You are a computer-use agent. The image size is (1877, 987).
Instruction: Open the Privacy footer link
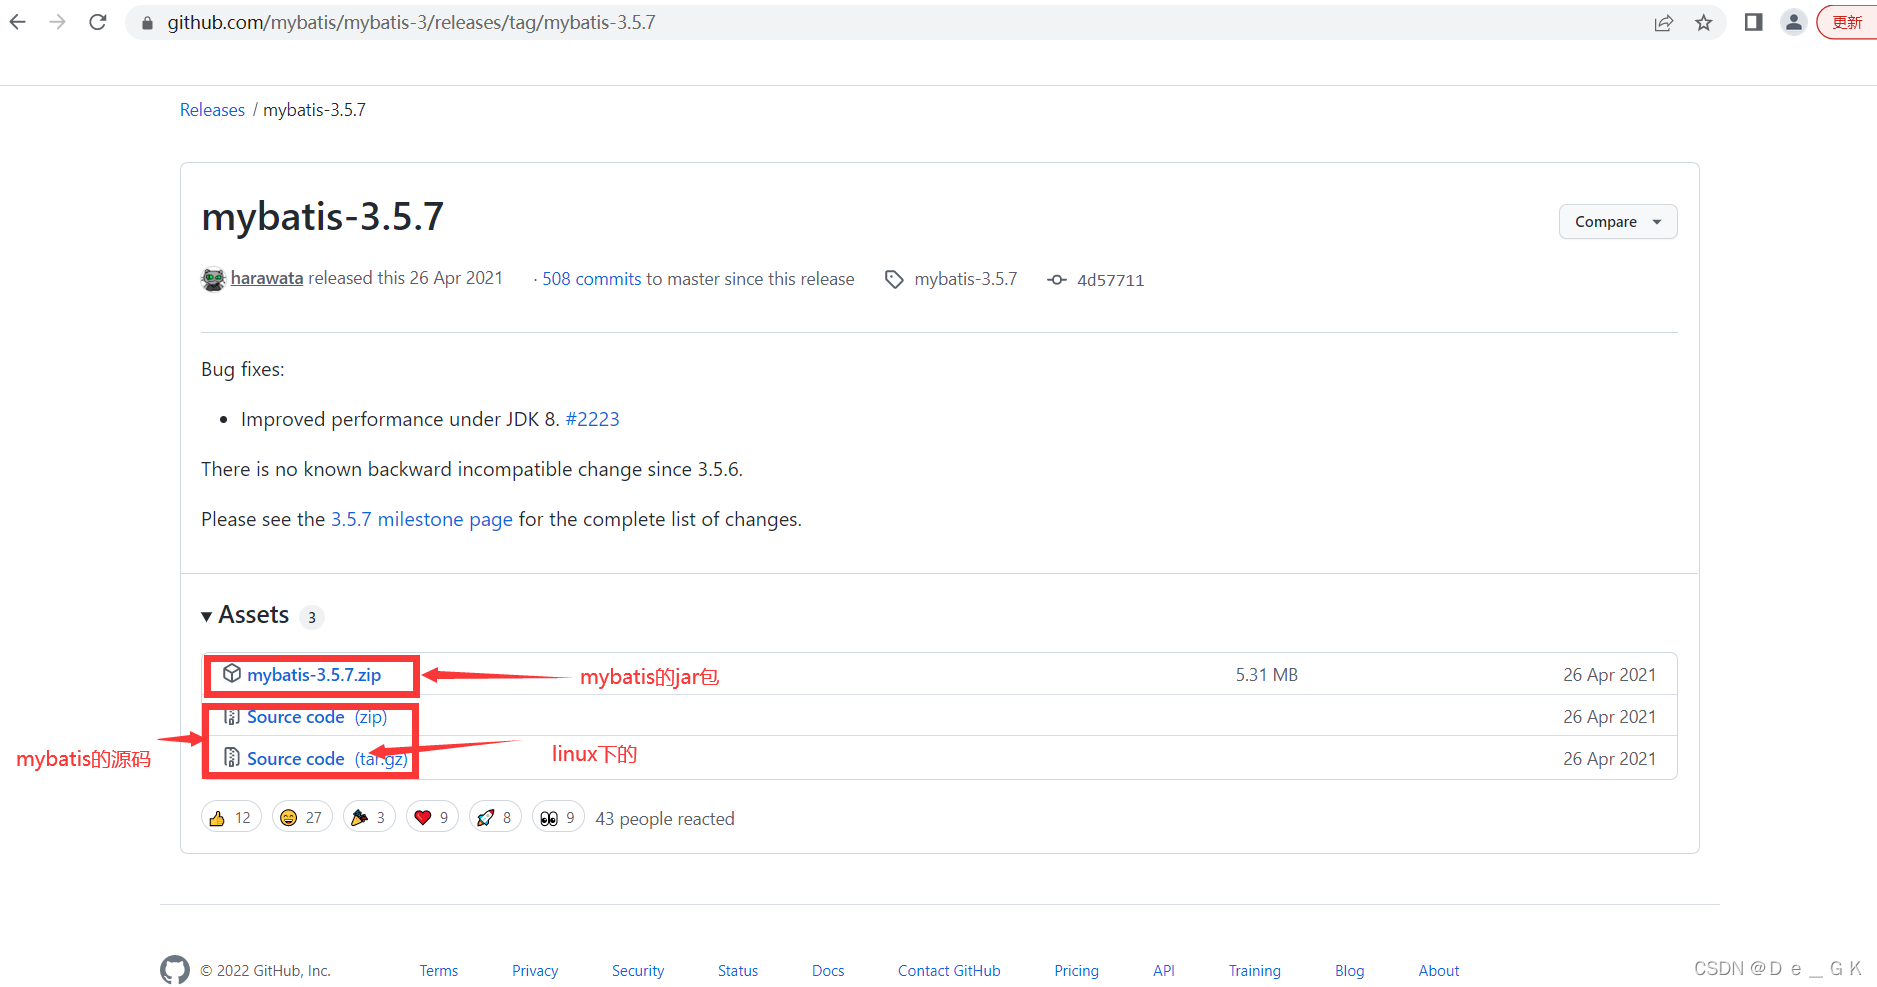click(535, 971)
